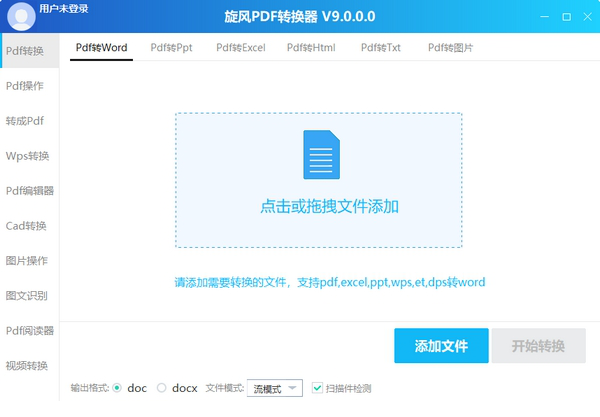This screenshot has height=417, width=600.
Task: Switch to 视频转换 sidebar section
Action: click(29, 366)
